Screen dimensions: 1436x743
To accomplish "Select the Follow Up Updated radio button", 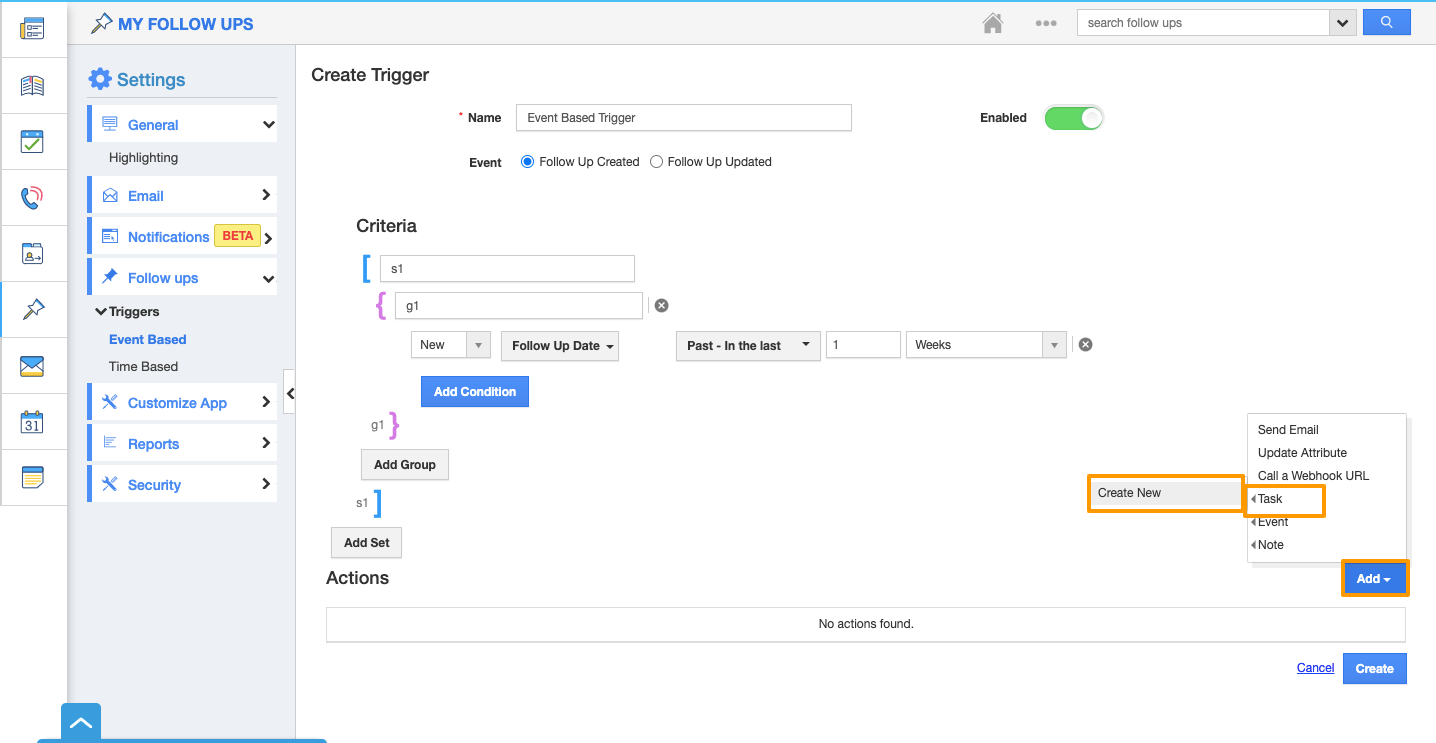I will point(657,162).
